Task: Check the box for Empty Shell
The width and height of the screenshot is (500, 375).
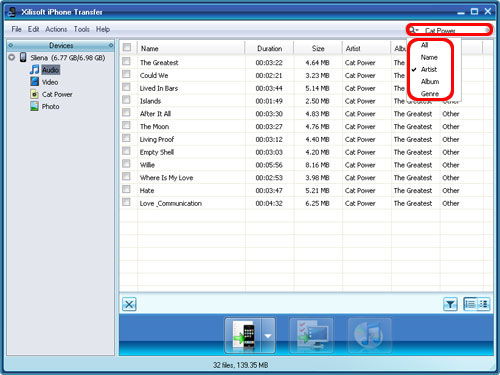Action: tap(126, 151)
